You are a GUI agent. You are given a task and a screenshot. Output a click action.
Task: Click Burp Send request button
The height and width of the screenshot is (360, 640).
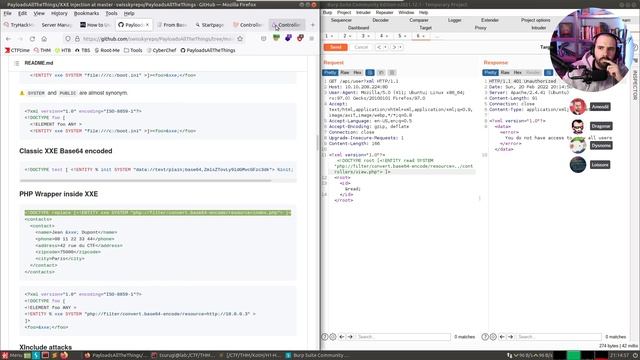pyautogui.click(x=336, y=47)
